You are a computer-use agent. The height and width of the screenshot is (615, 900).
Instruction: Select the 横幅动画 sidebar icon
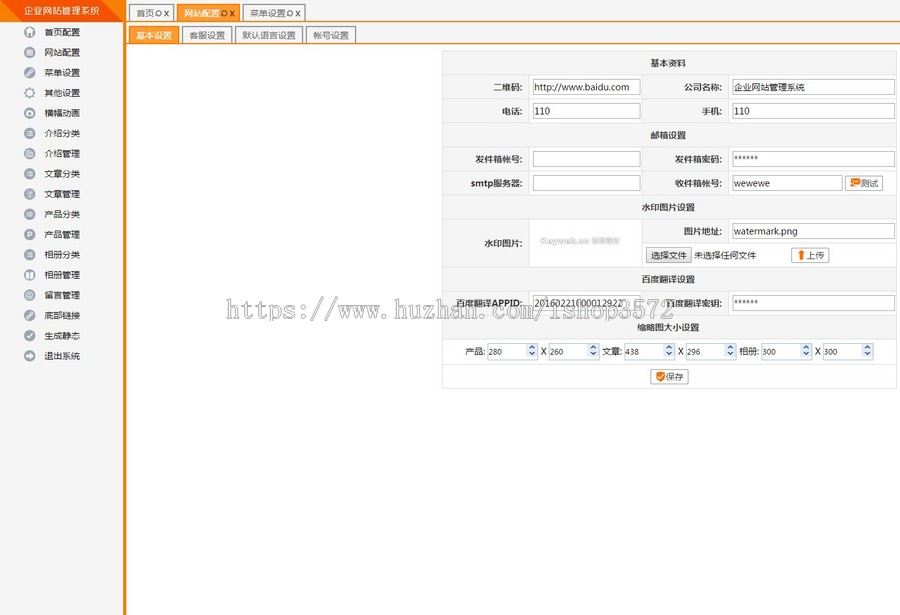pyautogui.click(x=30, y=113)
